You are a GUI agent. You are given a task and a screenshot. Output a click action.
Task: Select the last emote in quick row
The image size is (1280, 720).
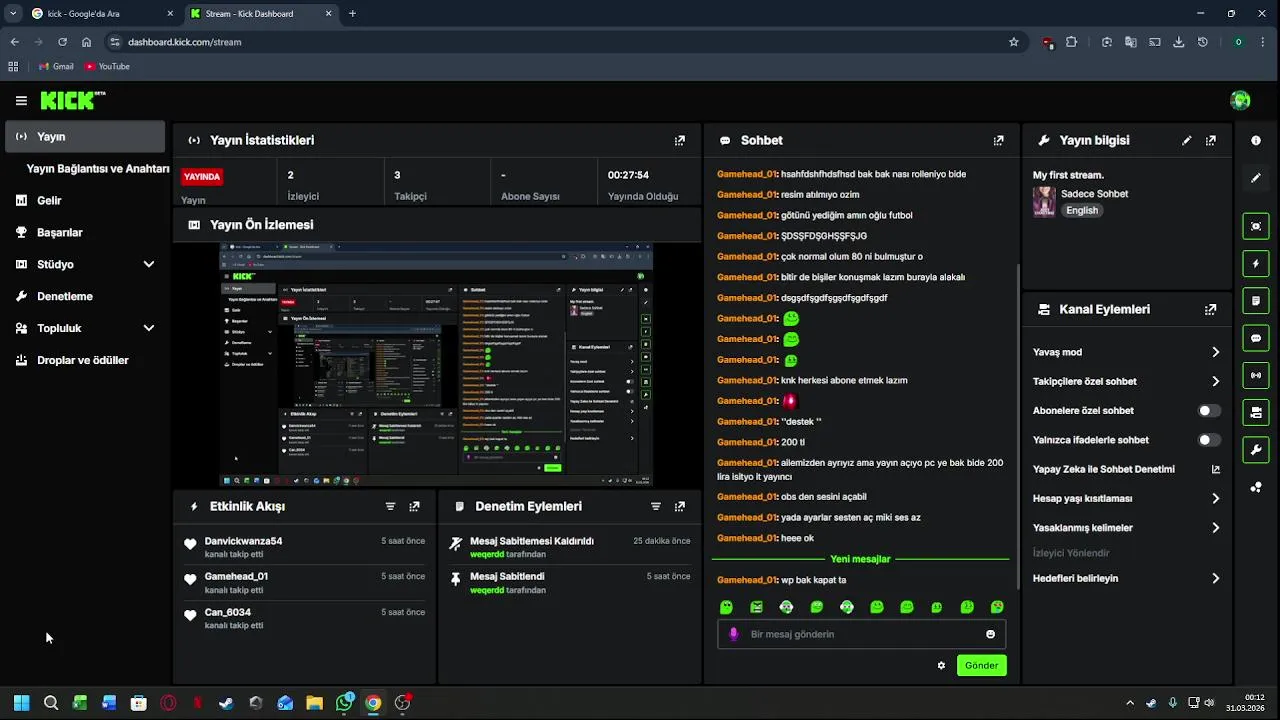coord(997,607)
